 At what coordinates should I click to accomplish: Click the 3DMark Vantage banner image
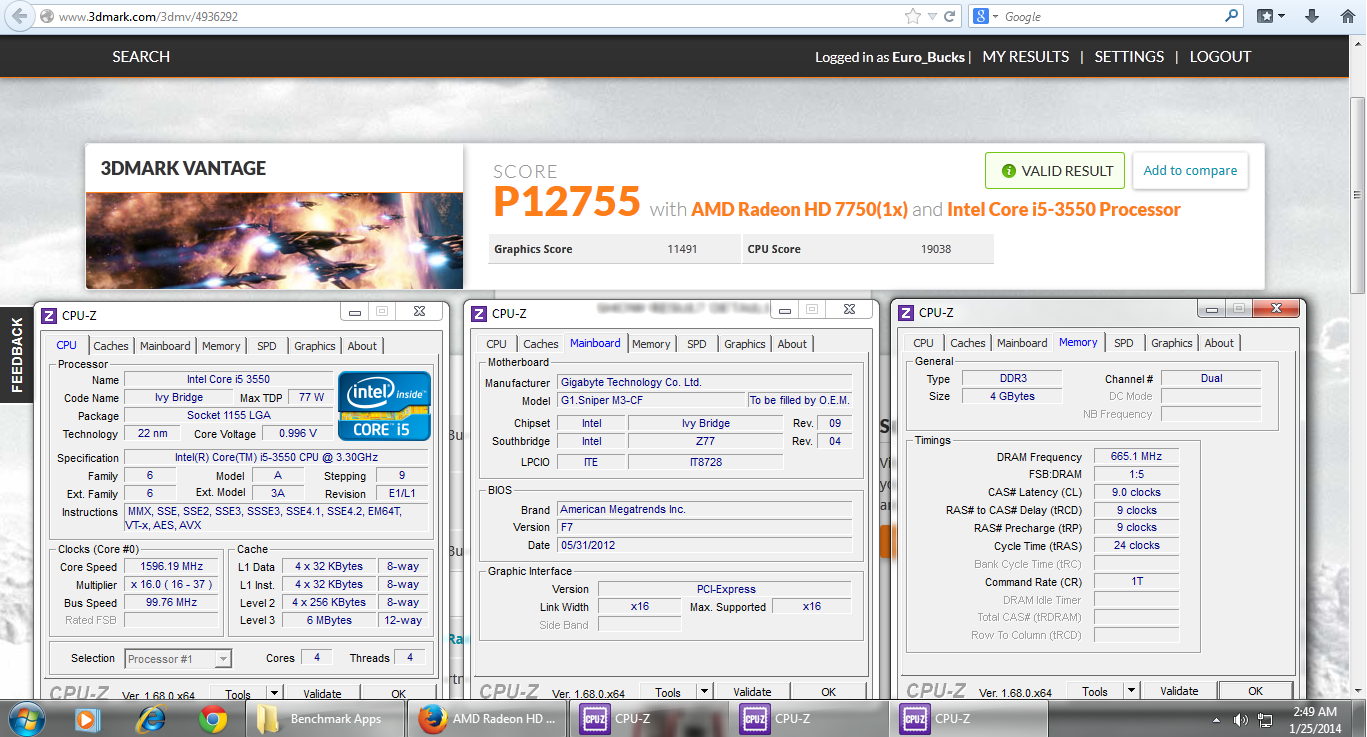(x=274, y=241)
